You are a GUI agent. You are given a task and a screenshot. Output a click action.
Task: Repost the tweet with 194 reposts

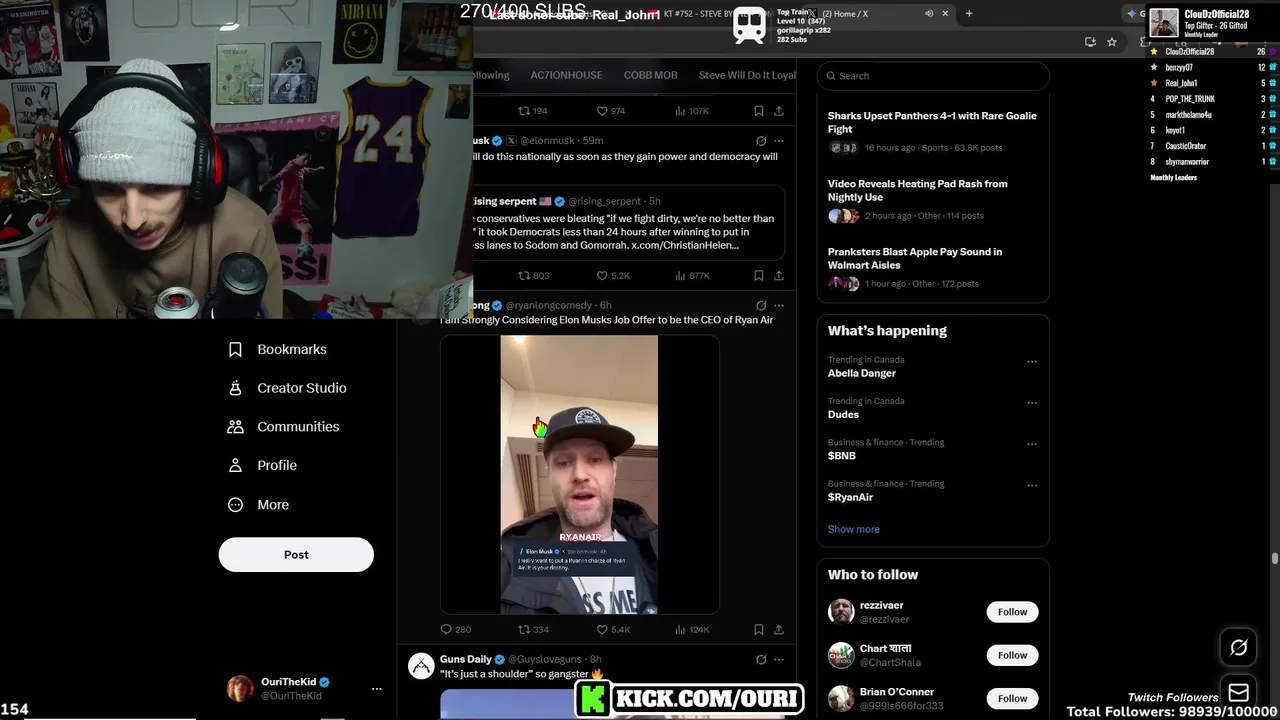pyautogui.click(x=532, y=111)
